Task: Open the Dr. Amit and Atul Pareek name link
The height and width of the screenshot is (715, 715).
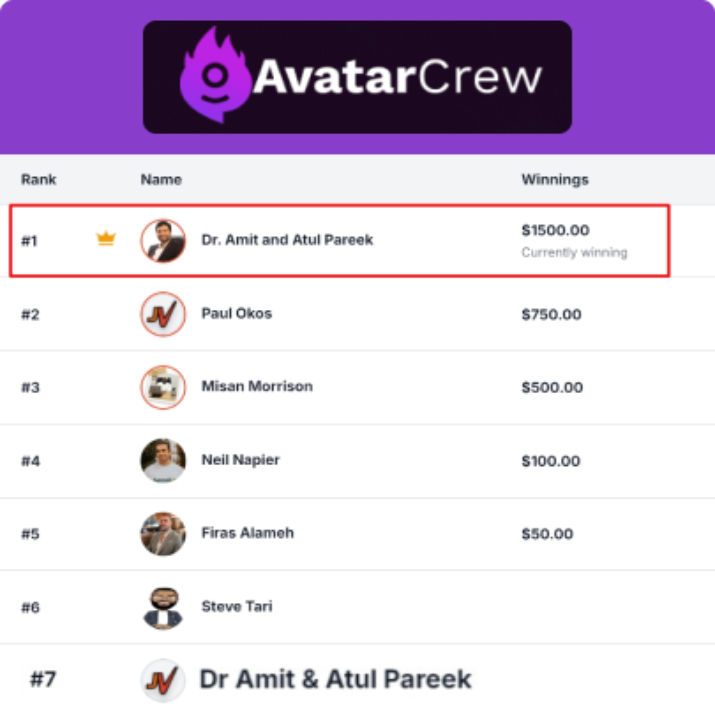Action: coord(287,240)
